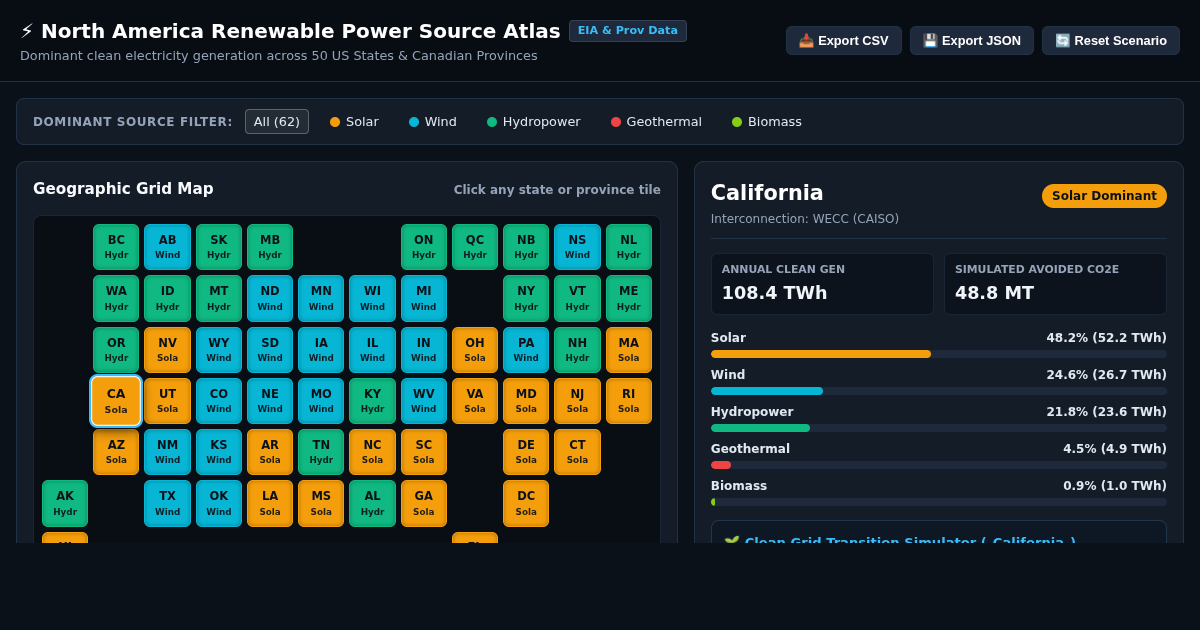Select the NY state tile
1200x630 pixels.
(526, 298)
